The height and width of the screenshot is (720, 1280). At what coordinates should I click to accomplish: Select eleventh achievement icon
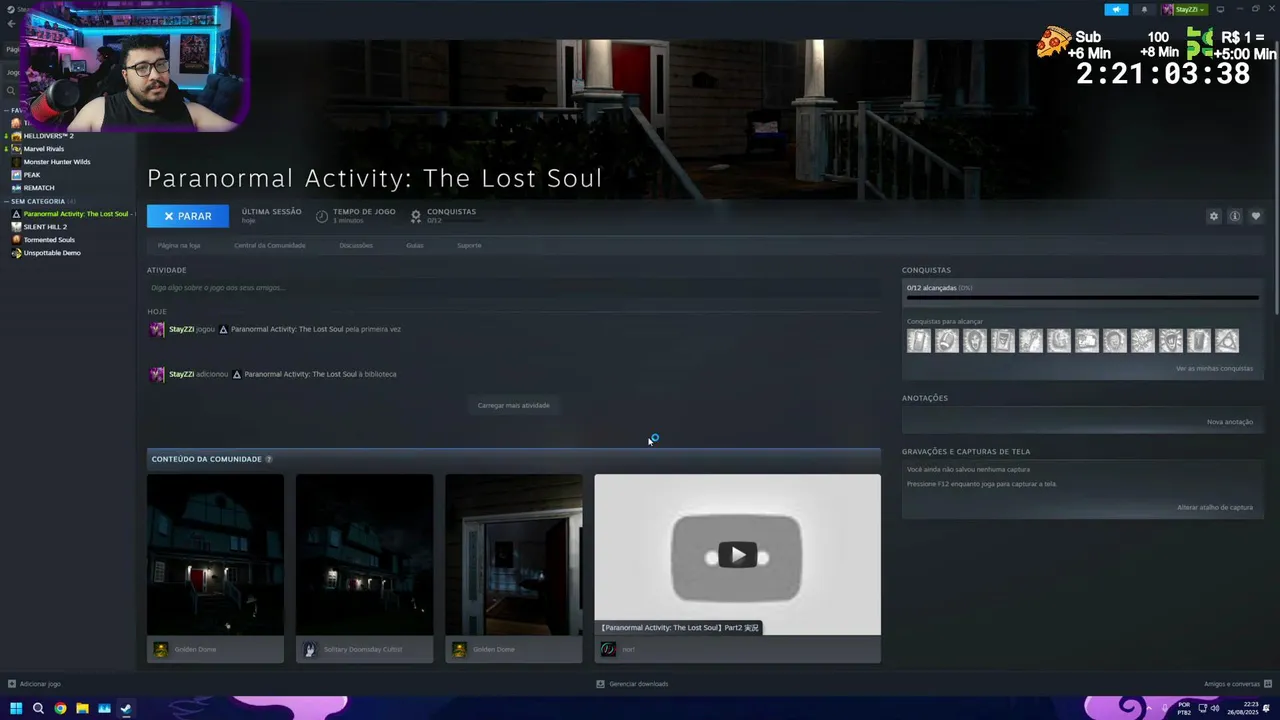(1199, 341)
